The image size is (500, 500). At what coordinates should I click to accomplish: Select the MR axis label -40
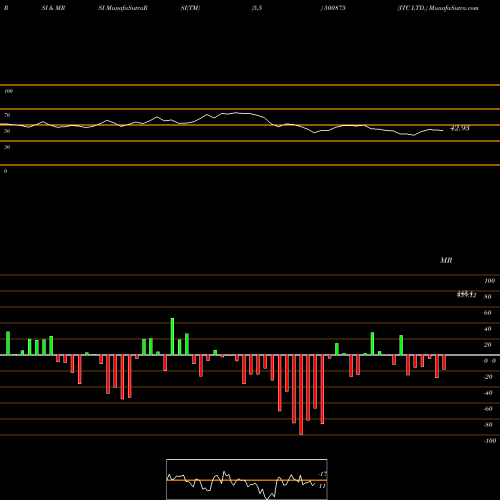[x=488, y=393]
